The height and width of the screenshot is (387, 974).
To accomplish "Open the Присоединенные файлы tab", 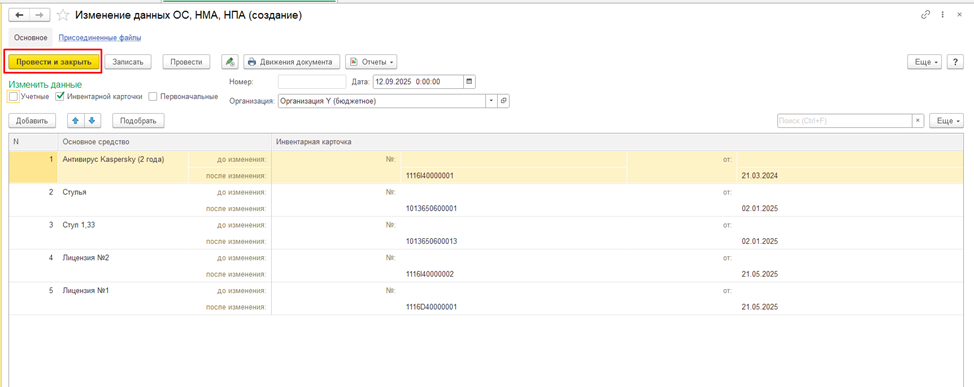I will (x=99, y=38).
